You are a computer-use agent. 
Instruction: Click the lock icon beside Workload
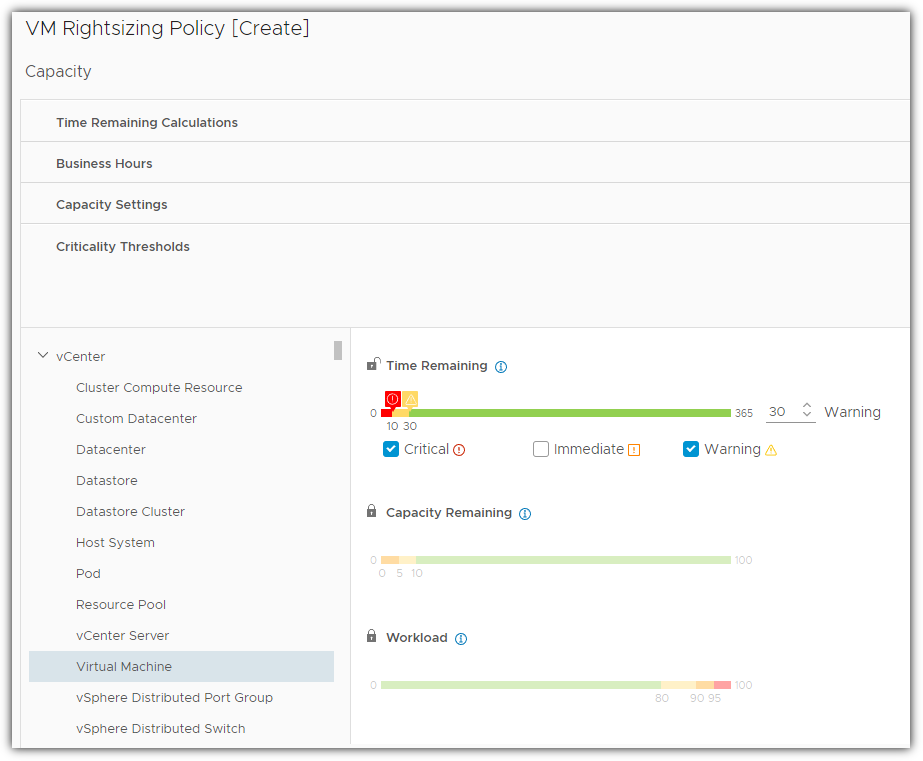(x=373, y=637)
